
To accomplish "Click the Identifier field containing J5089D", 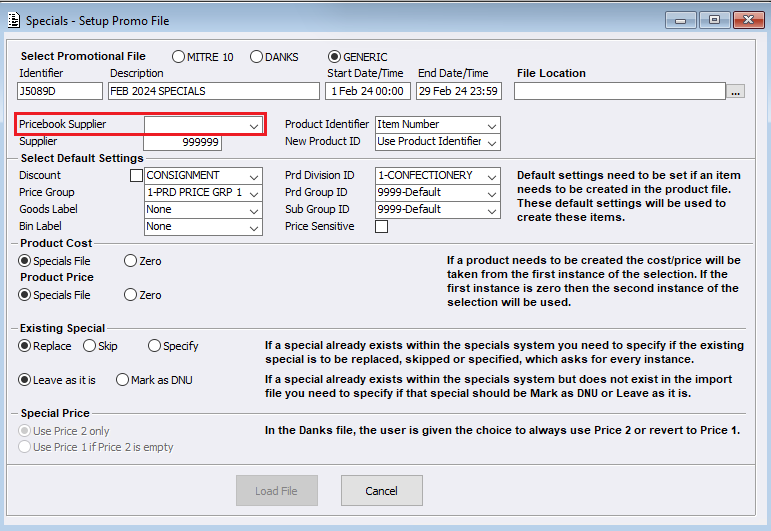I will click(x=59, y=91).
